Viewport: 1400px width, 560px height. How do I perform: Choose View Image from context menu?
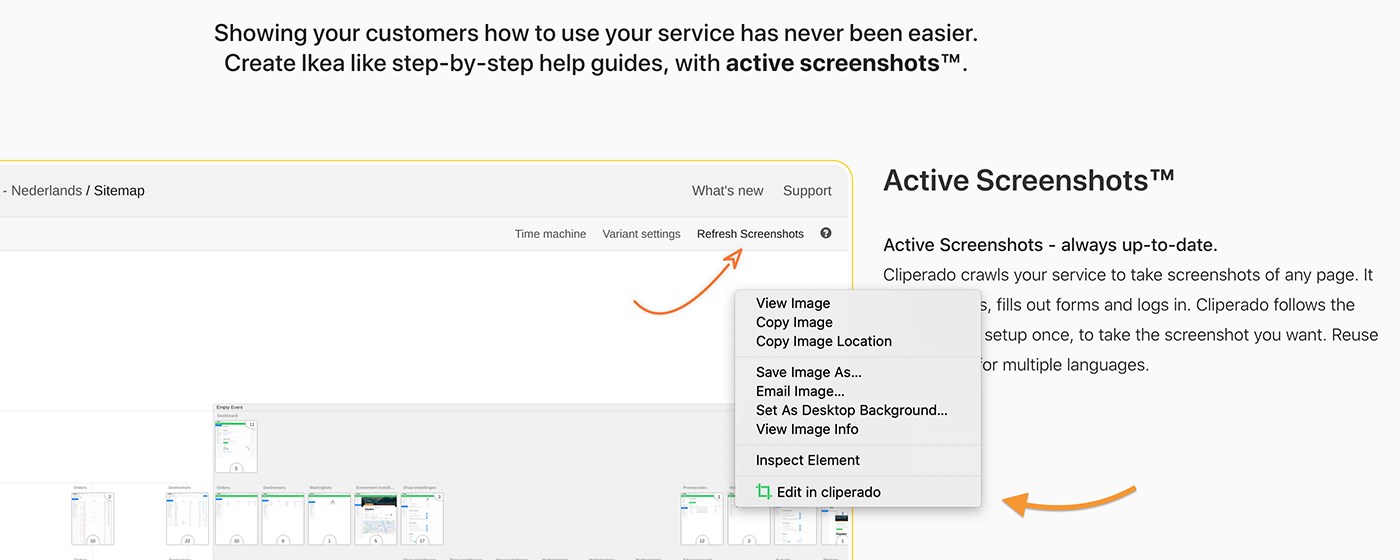(793, 303)
